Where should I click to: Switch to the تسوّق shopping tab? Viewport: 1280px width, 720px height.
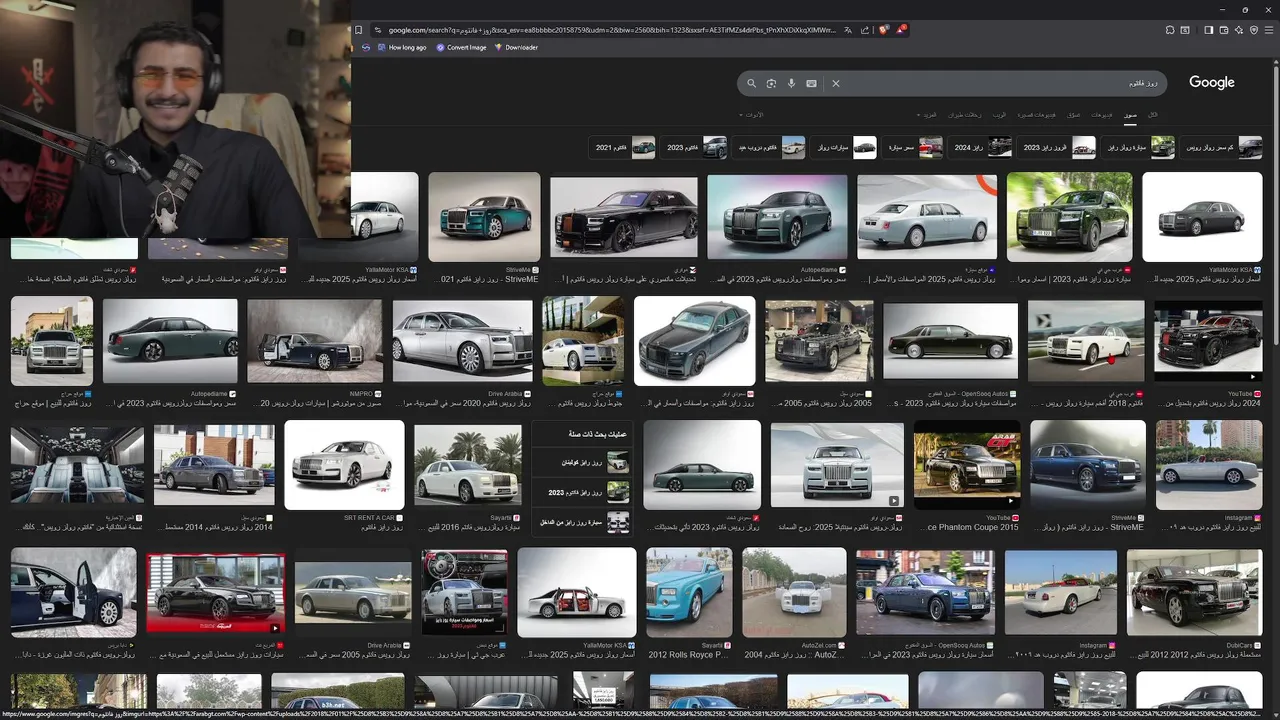(1074, 115)
